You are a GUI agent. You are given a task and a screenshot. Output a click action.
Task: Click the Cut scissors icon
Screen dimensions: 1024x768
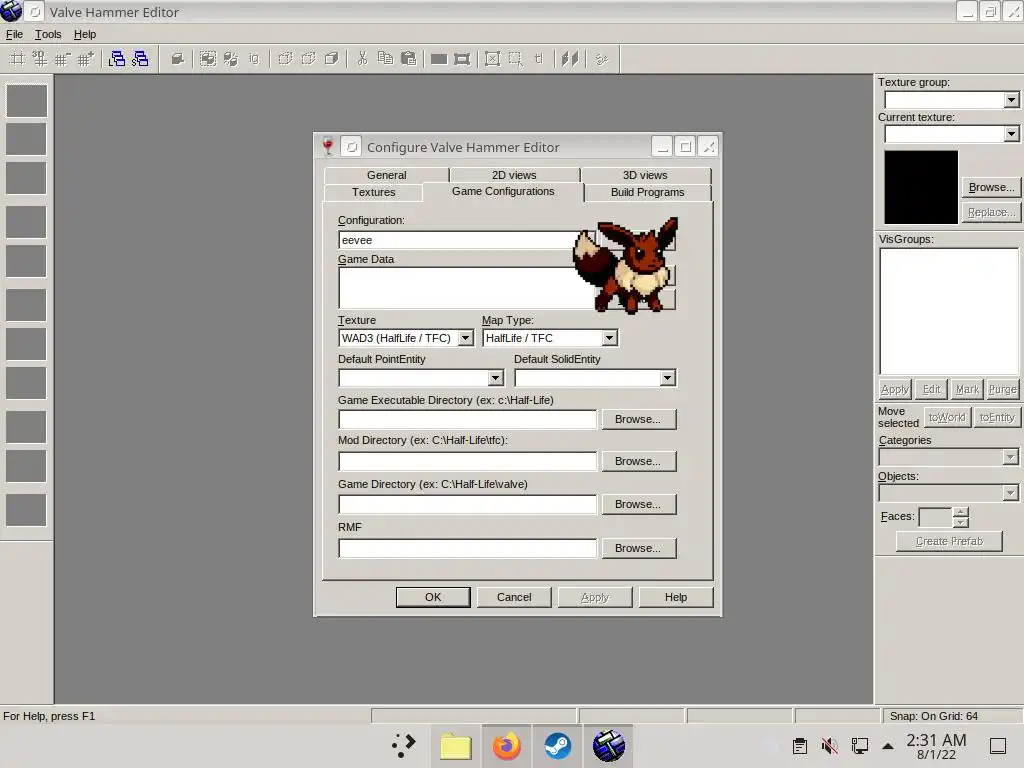(x=362, y=59)
